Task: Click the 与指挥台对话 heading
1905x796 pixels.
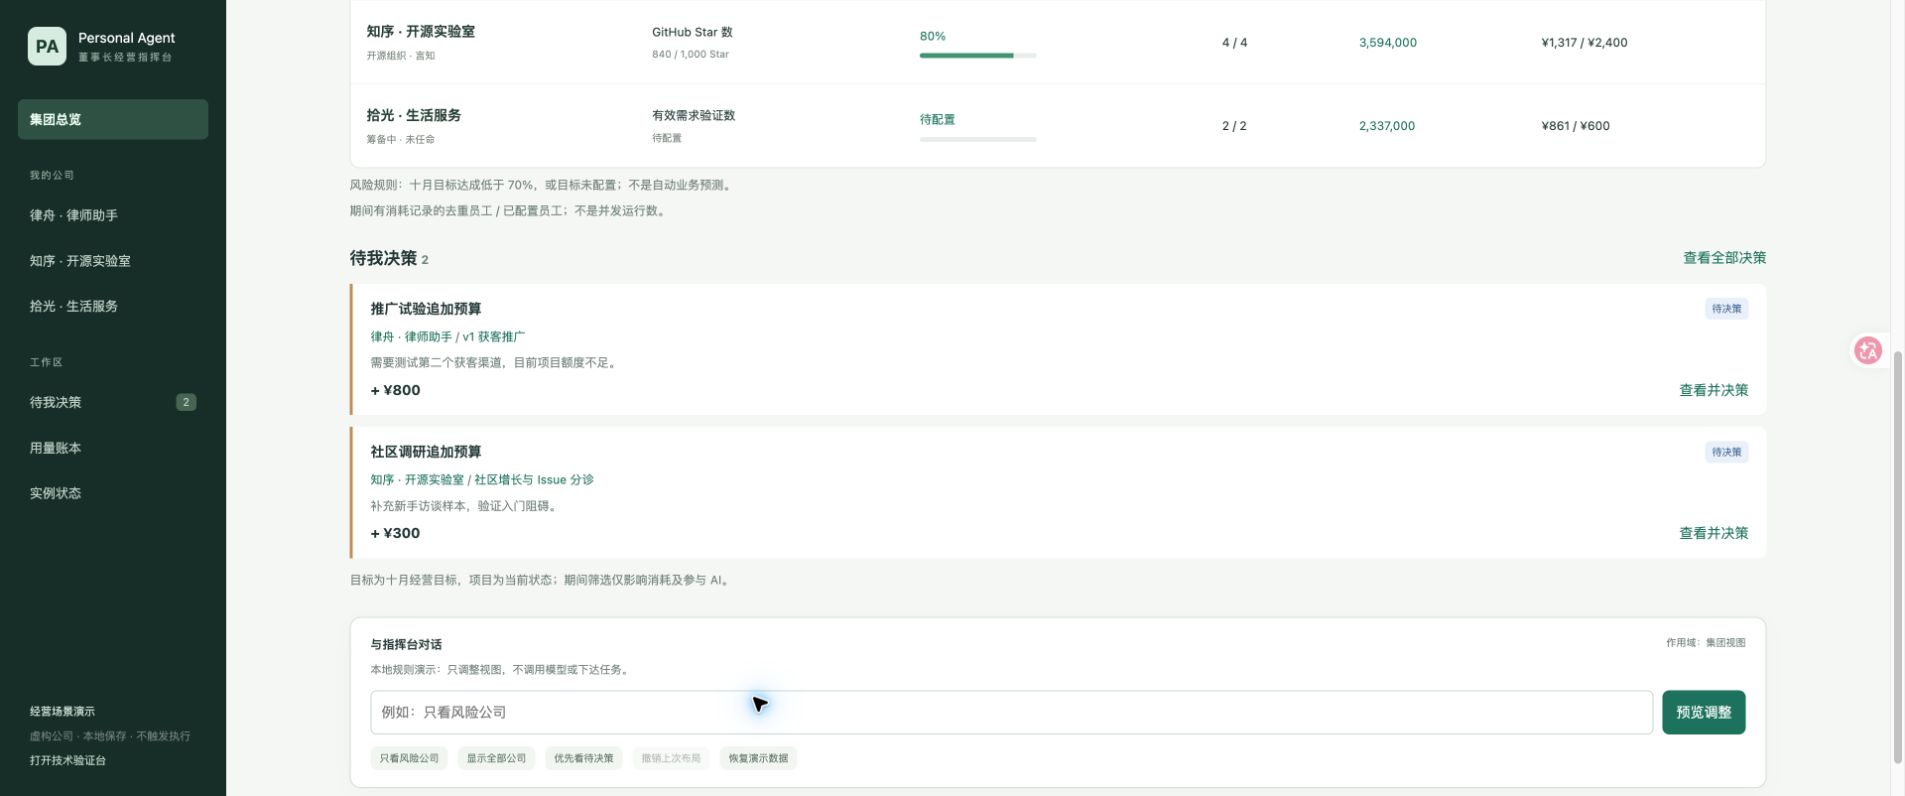Action: (406, 645)
